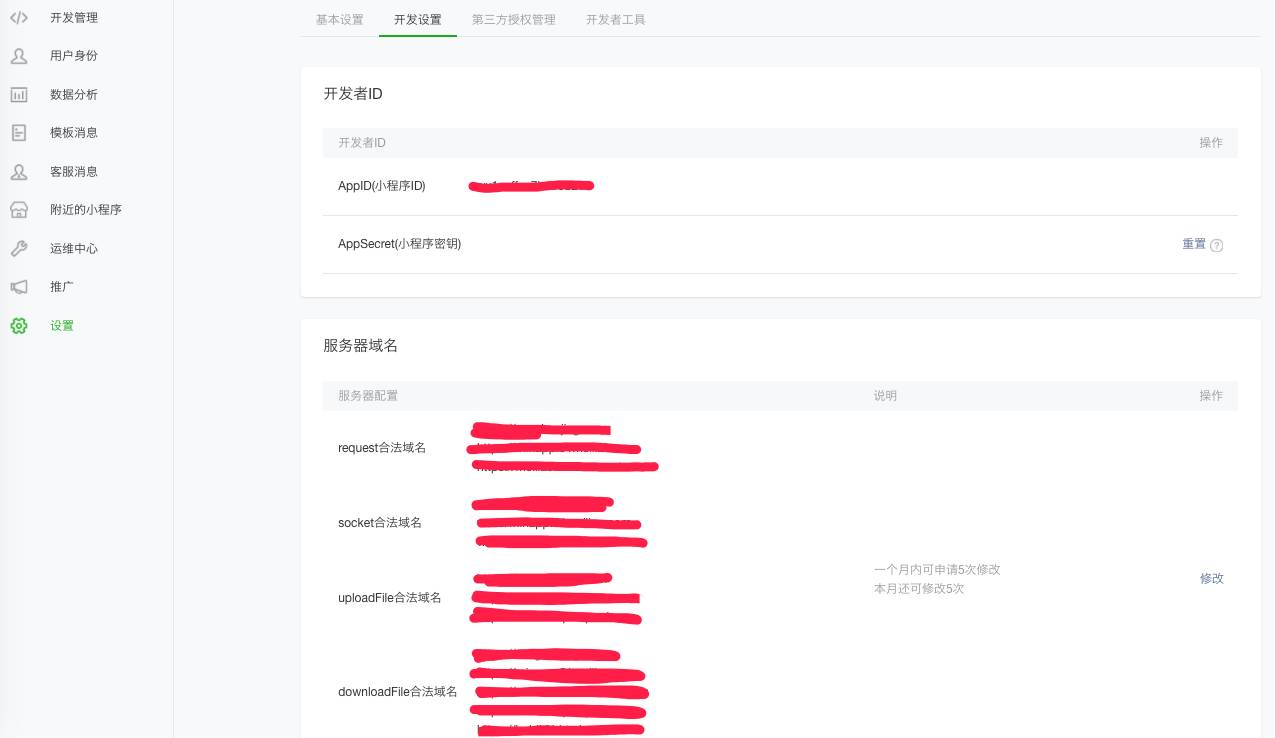
Task: Go to 数据分析 sidebar item
Action: pyautogui.click(x=74, y=94)
